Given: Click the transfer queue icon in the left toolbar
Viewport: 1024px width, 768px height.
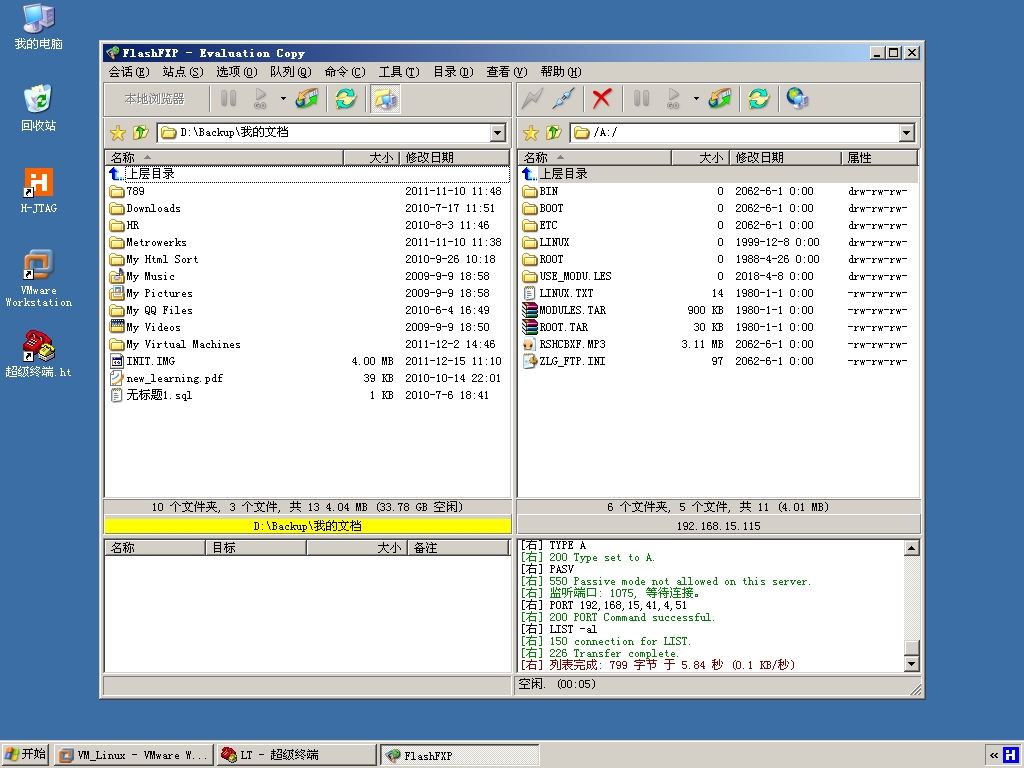Looking at the screenshot, I should tap(307, 99).
